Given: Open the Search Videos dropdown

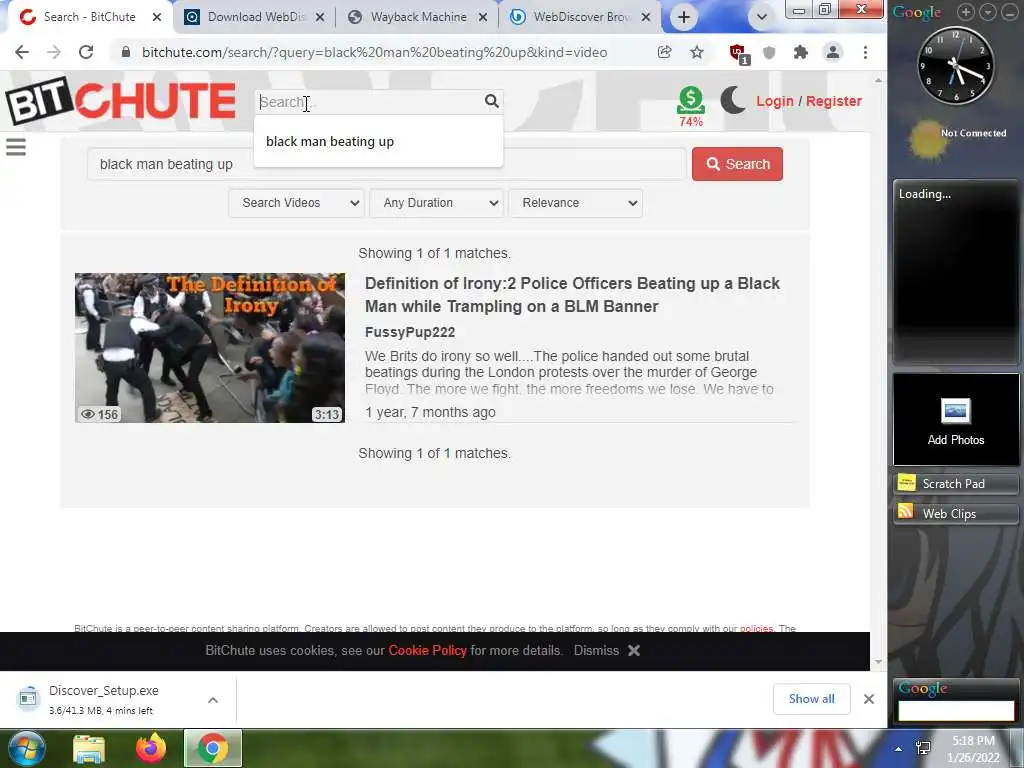Looking at the screenshot, I should [x=297, y=202].
